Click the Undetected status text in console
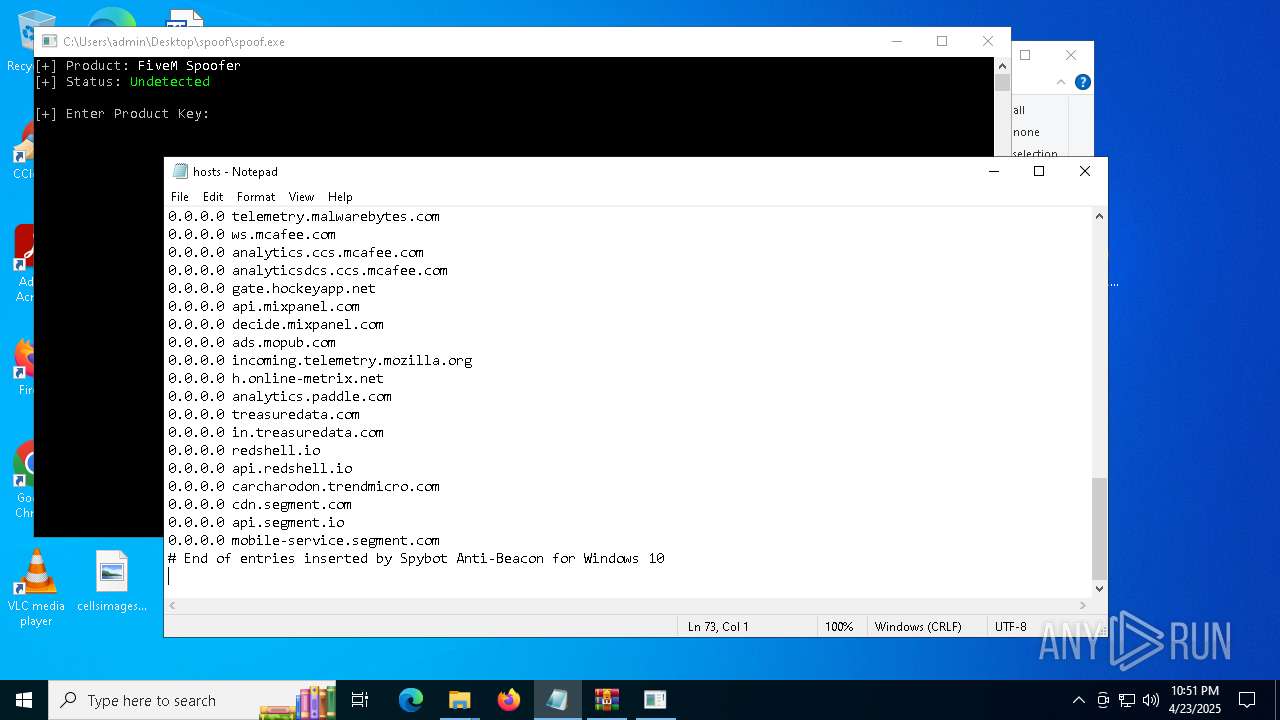Viewport: 1280px width, 720px height. tap(169, 82)
